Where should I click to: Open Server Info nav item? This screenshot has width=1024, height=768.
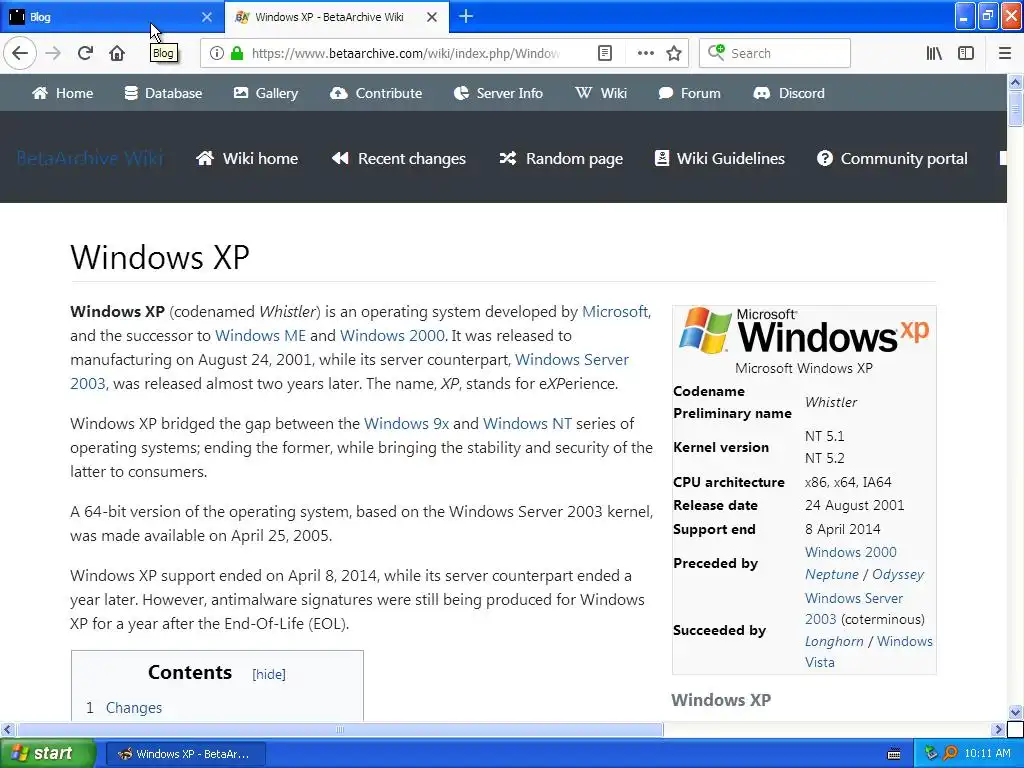coord(498,93)
